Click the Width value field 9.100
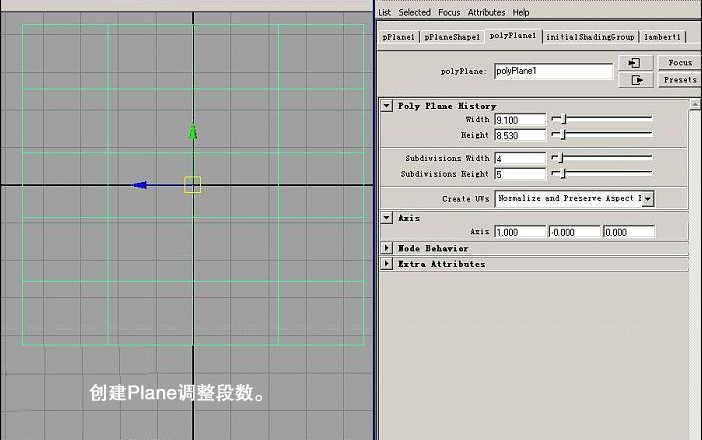The width and height of the screenshot is (702, 440). pos(520,120)
